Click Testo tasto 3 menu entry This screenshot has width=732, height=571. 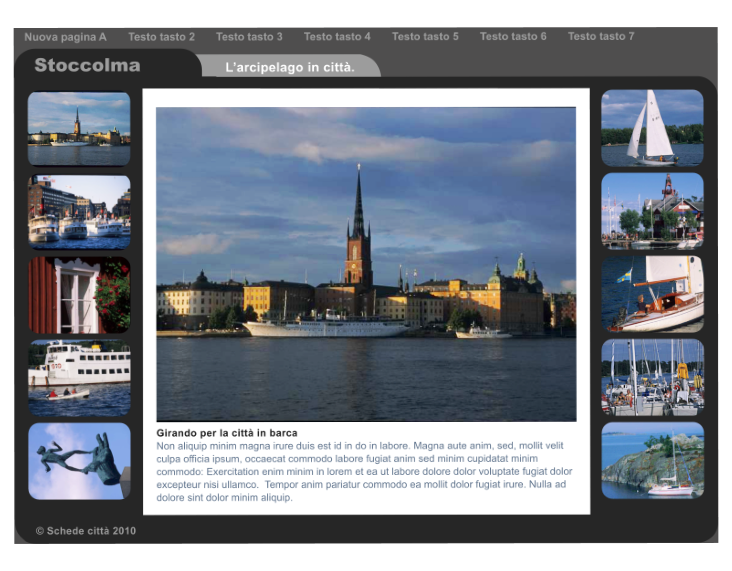coord(249,37)
